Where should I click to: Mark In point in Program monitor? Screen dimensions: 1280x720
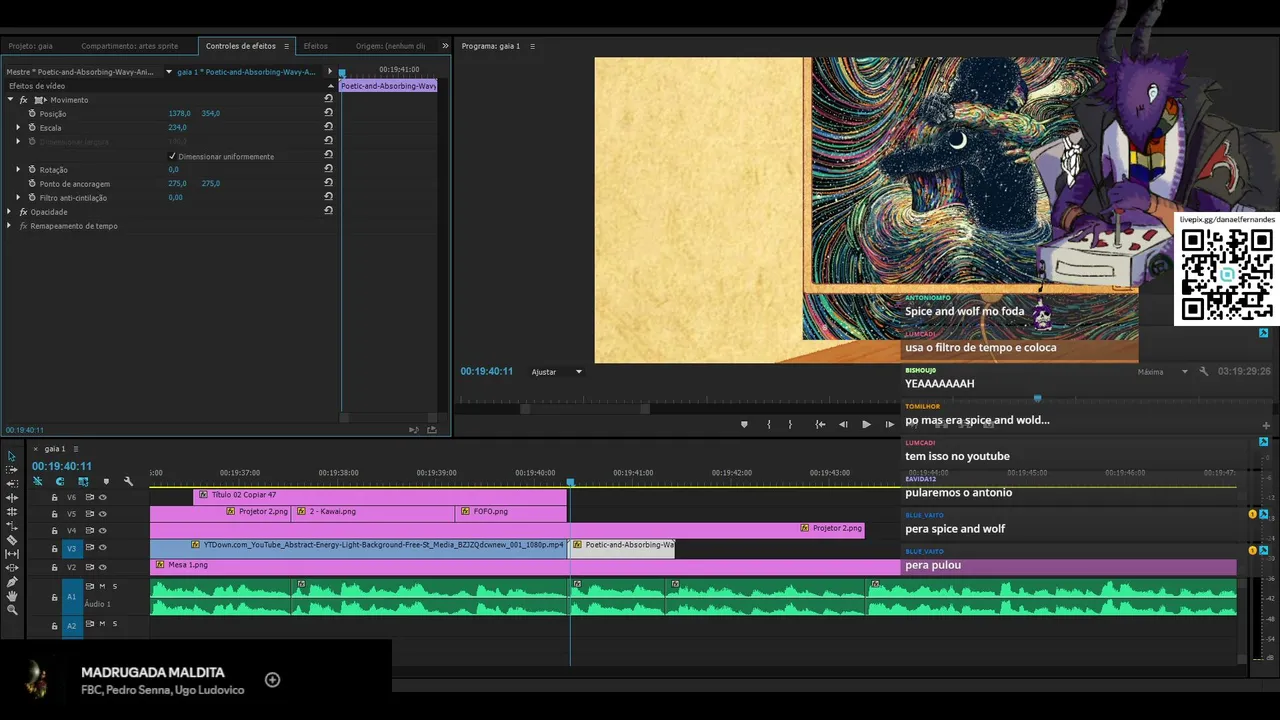click(769, 424)
